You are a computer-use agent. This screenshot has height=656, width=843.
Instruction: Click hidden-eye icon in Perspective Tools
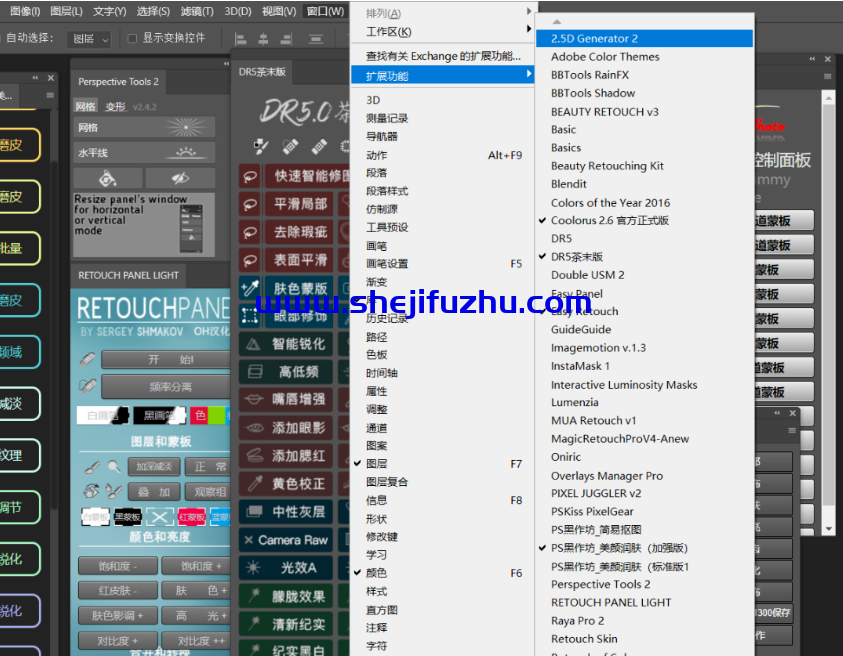tap(180, 178)
